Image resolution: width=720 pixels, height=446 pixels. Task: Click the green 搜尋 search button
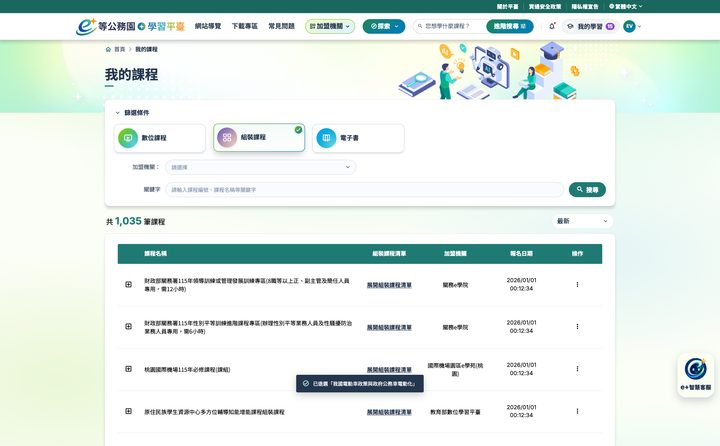[x=587, y=189]
